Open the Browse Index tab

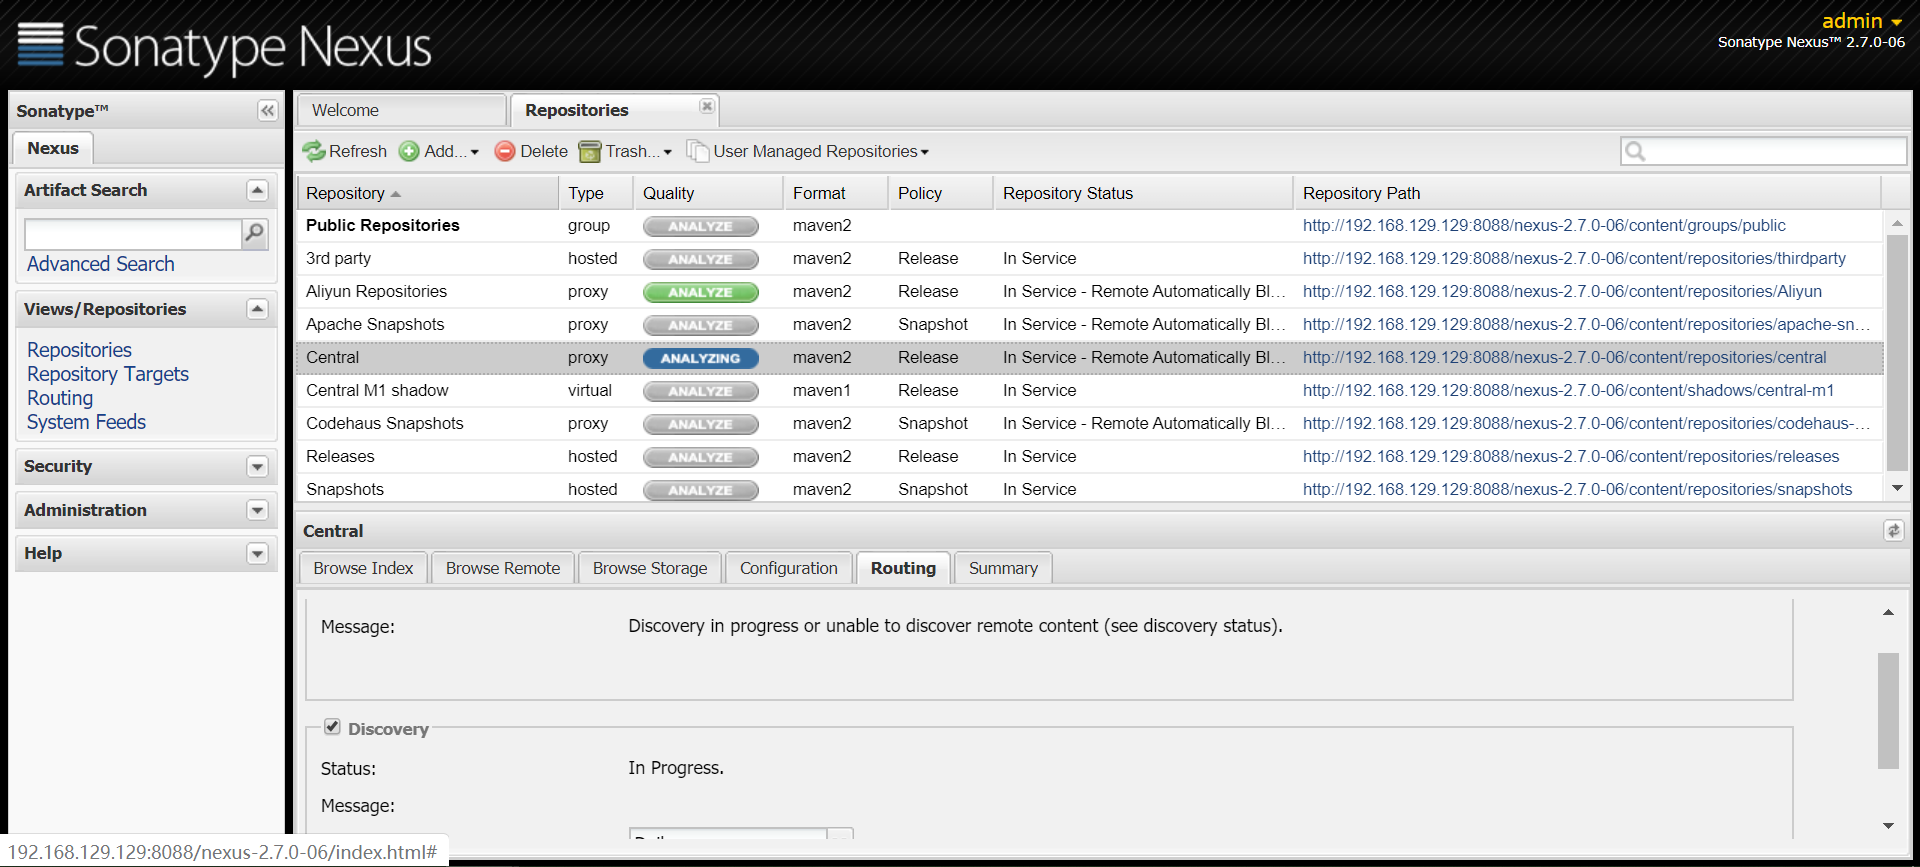coord(363,568)
